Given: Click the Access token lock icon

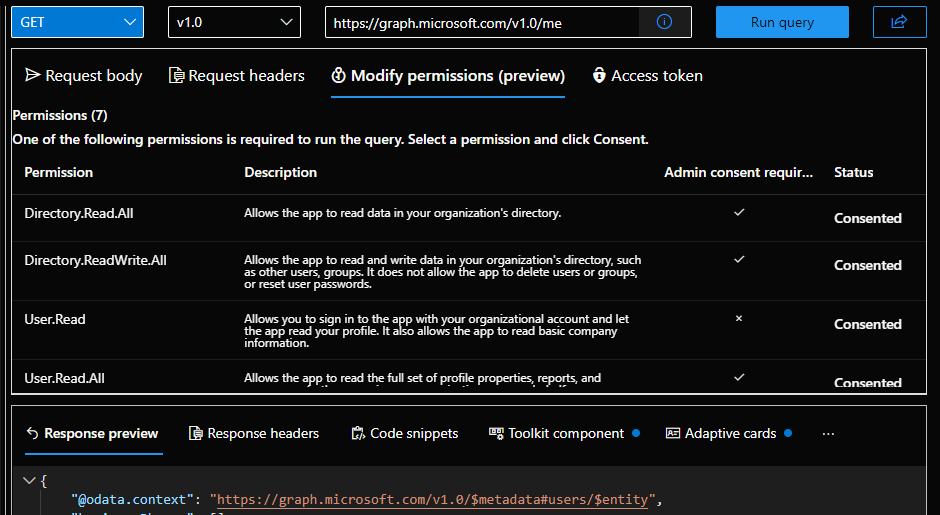Looking at the screenshot, I should (599, 75).
